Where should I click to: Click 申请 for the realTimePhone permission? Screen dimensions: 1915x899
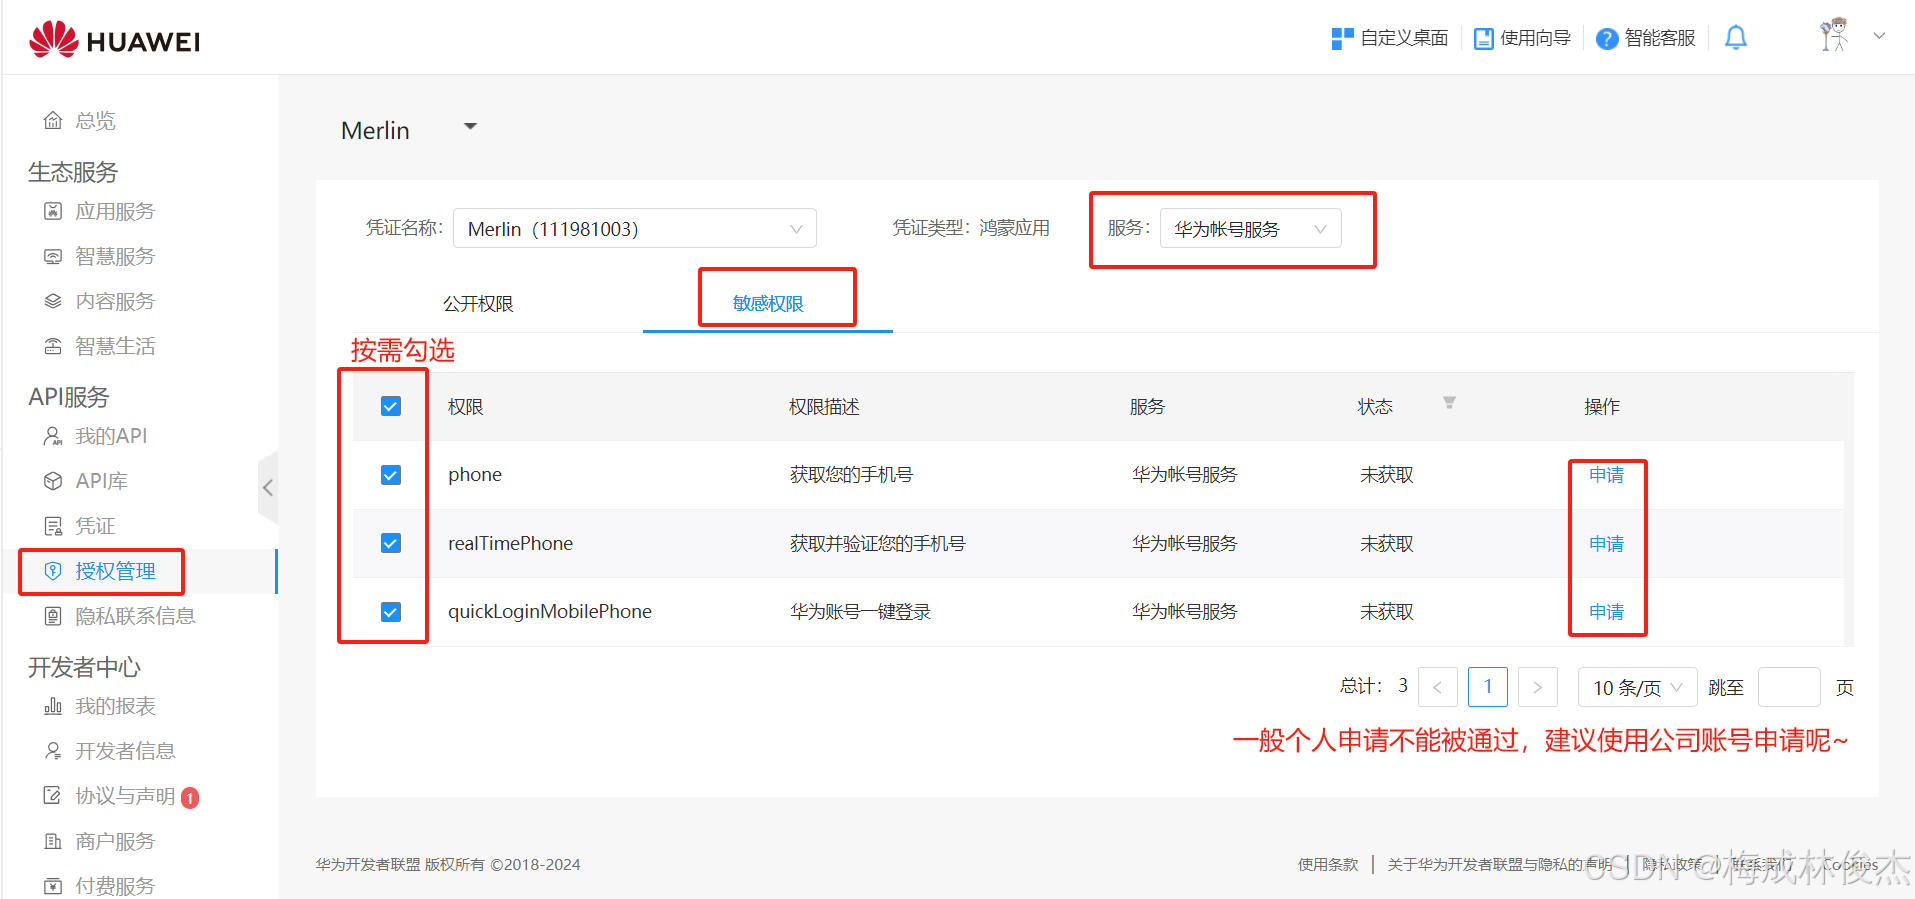point(1606,544)
